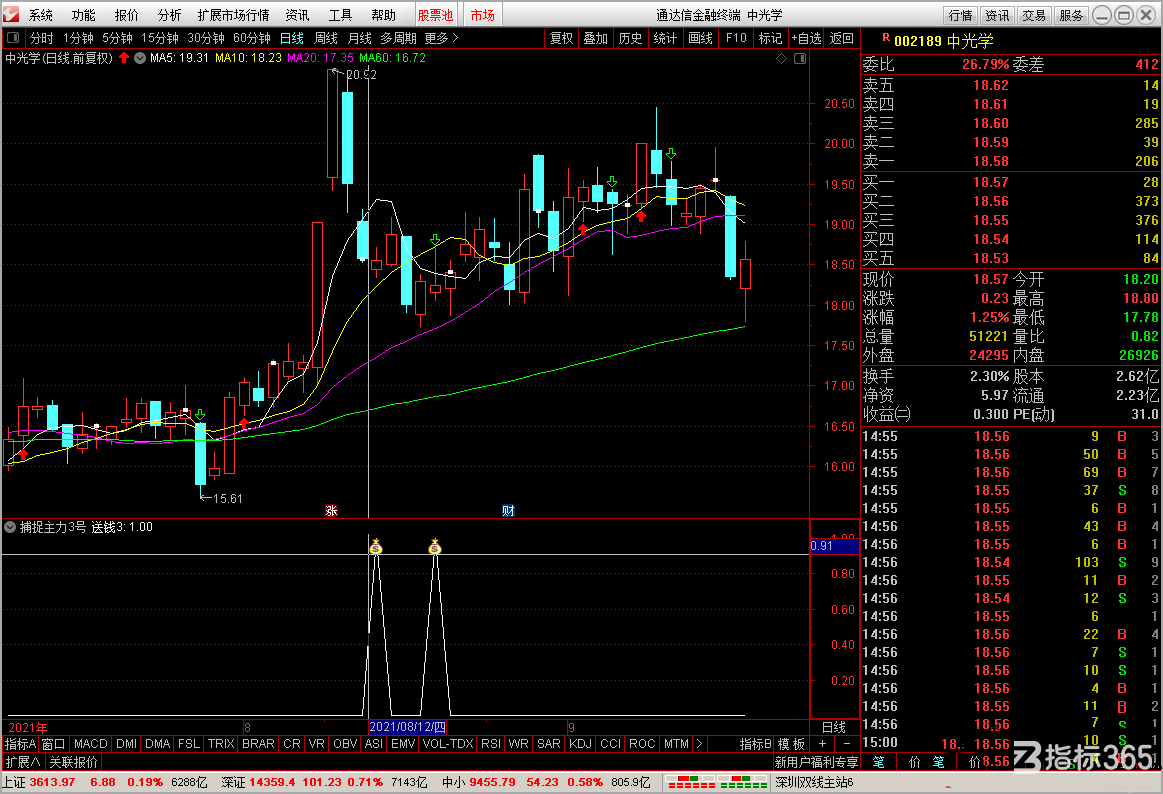Screen dimensions: 1163x794
Task: Click the minus button beside 模板
Action: coord(846,744)
